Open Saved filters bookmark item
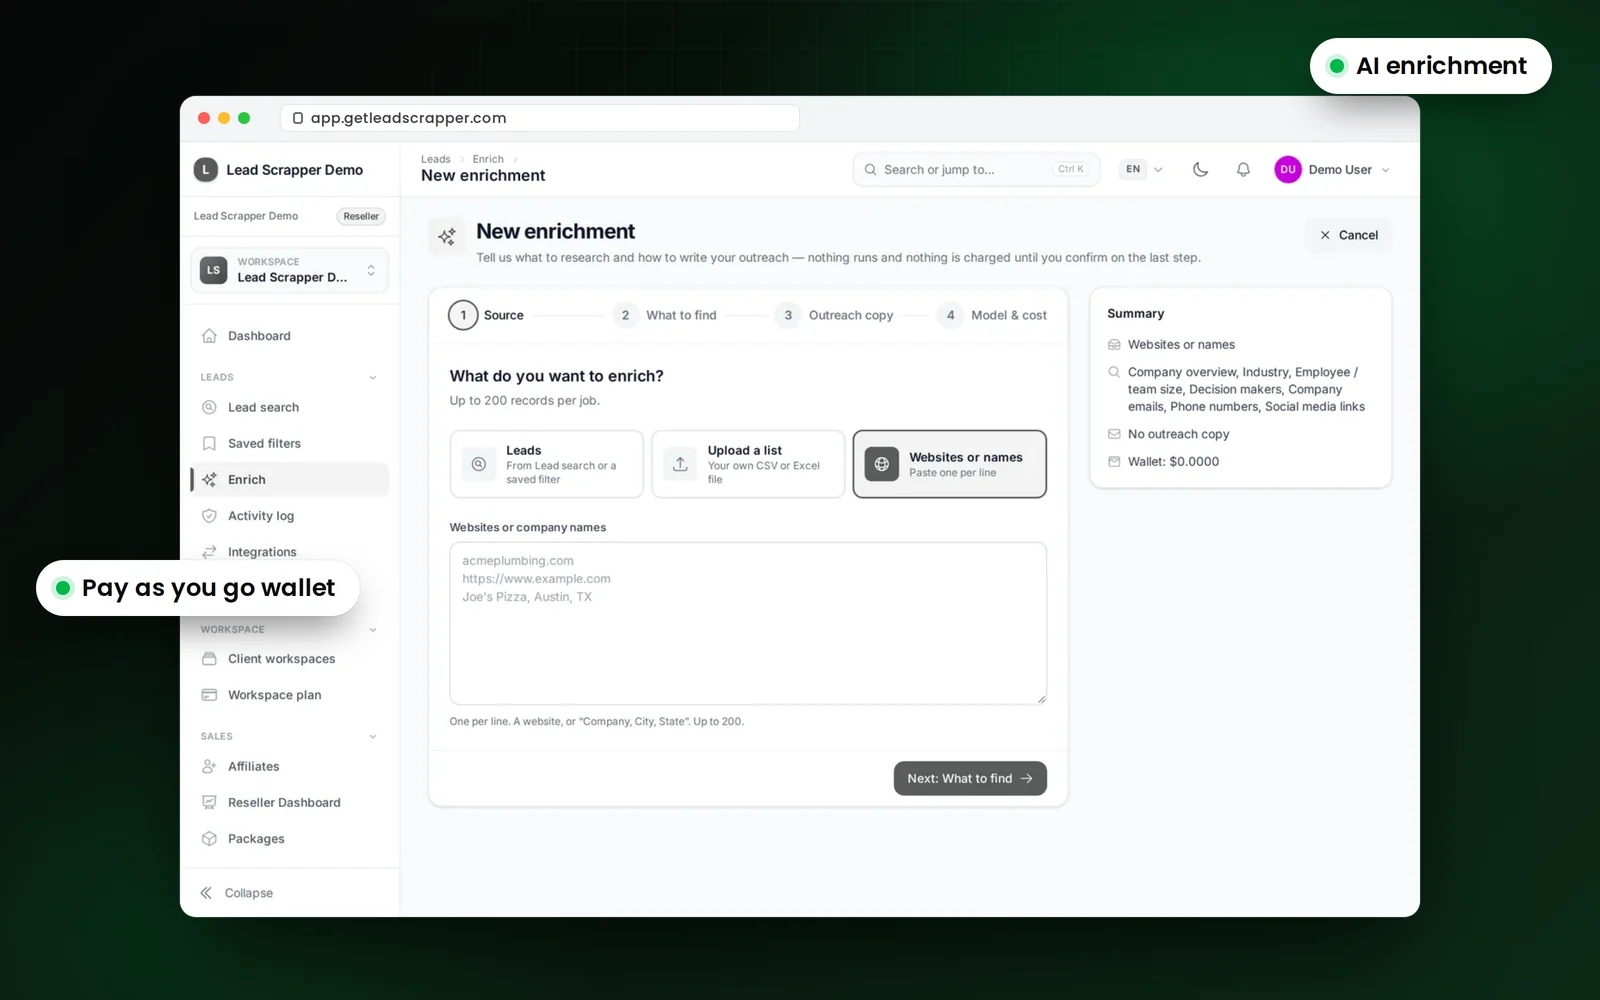The width and height of the screenshot is (1600, 1000). click(289, 443)
